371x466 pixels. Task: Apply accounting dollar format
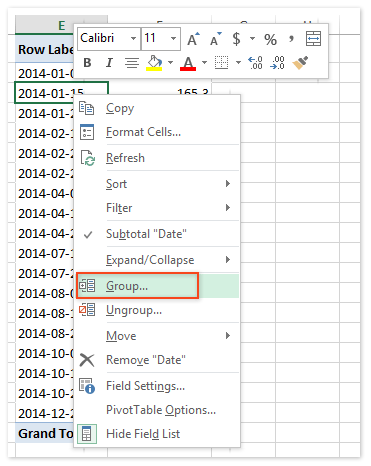[x=236, y=39]
